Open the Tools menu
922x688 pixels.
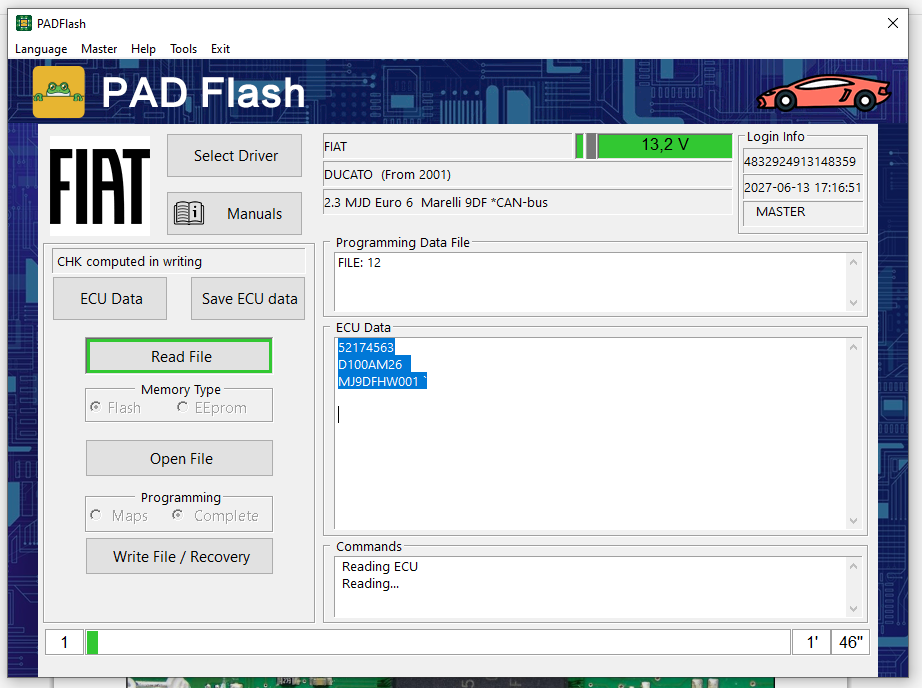click(183, 49)
